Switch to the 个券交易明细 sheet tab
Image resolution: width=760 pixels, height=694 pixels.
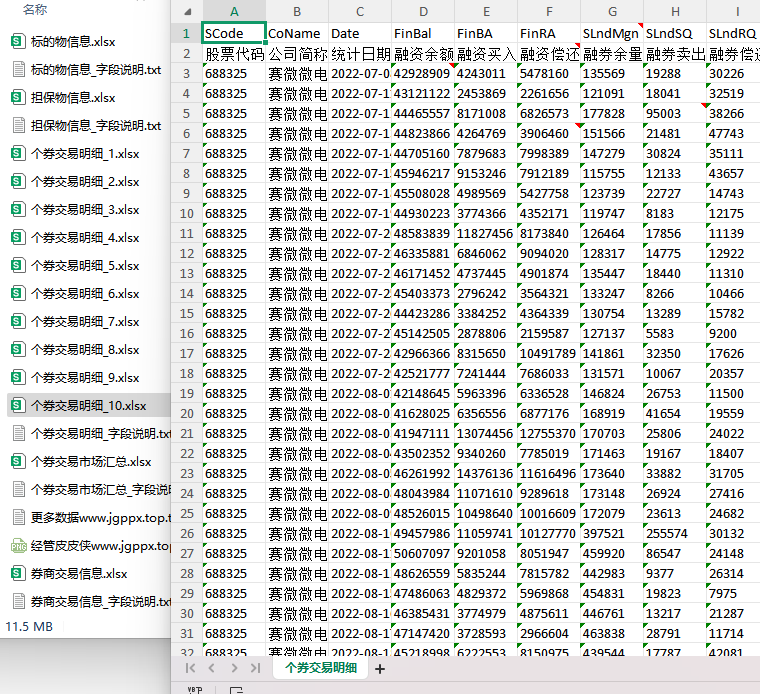321,668
